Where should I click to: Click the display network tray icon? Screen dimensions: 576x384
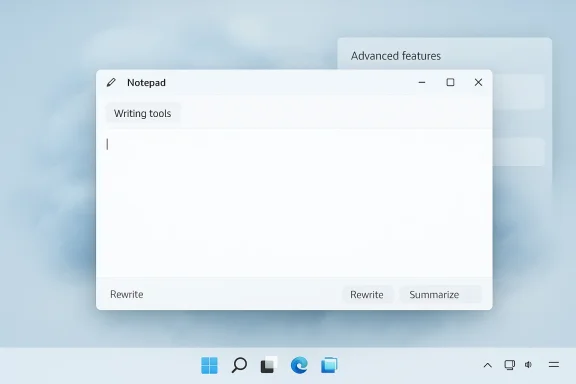(510, 365)
